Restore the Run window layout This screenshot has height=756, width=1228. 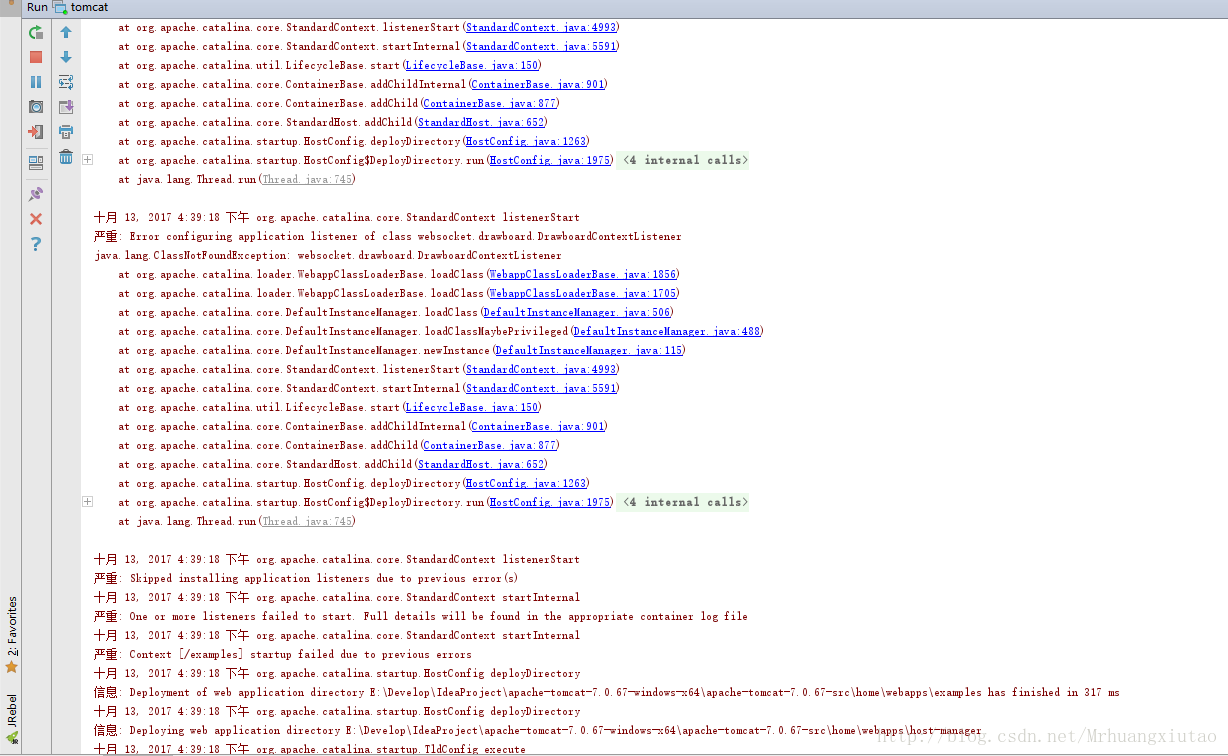coord(36,162)
